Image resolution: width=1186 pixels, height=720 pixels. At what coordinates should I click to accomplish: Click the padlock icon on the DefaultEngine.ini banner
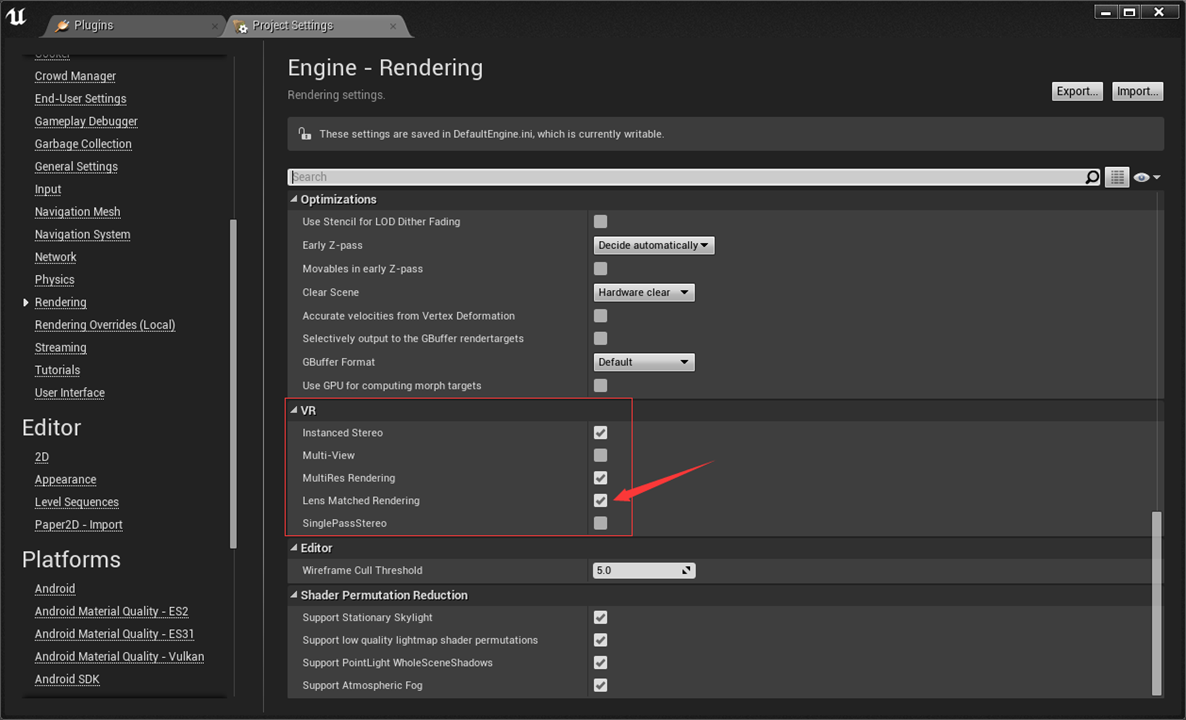point(305,133)
